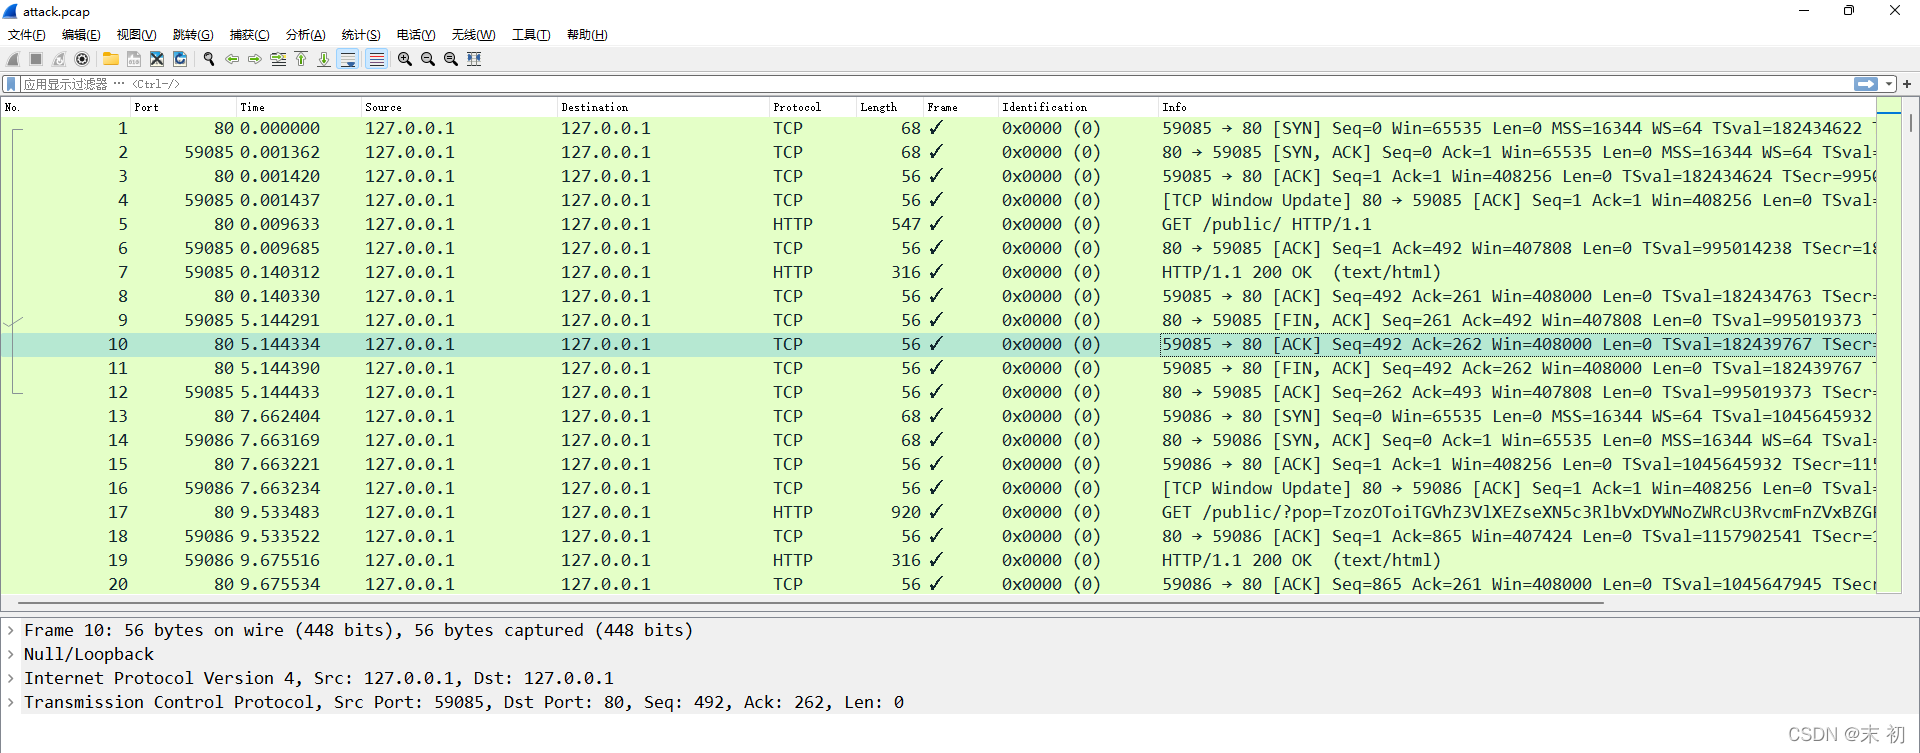Sort by the Destination column header
This screenshot has height=753, width=1920.
point(663,107)
